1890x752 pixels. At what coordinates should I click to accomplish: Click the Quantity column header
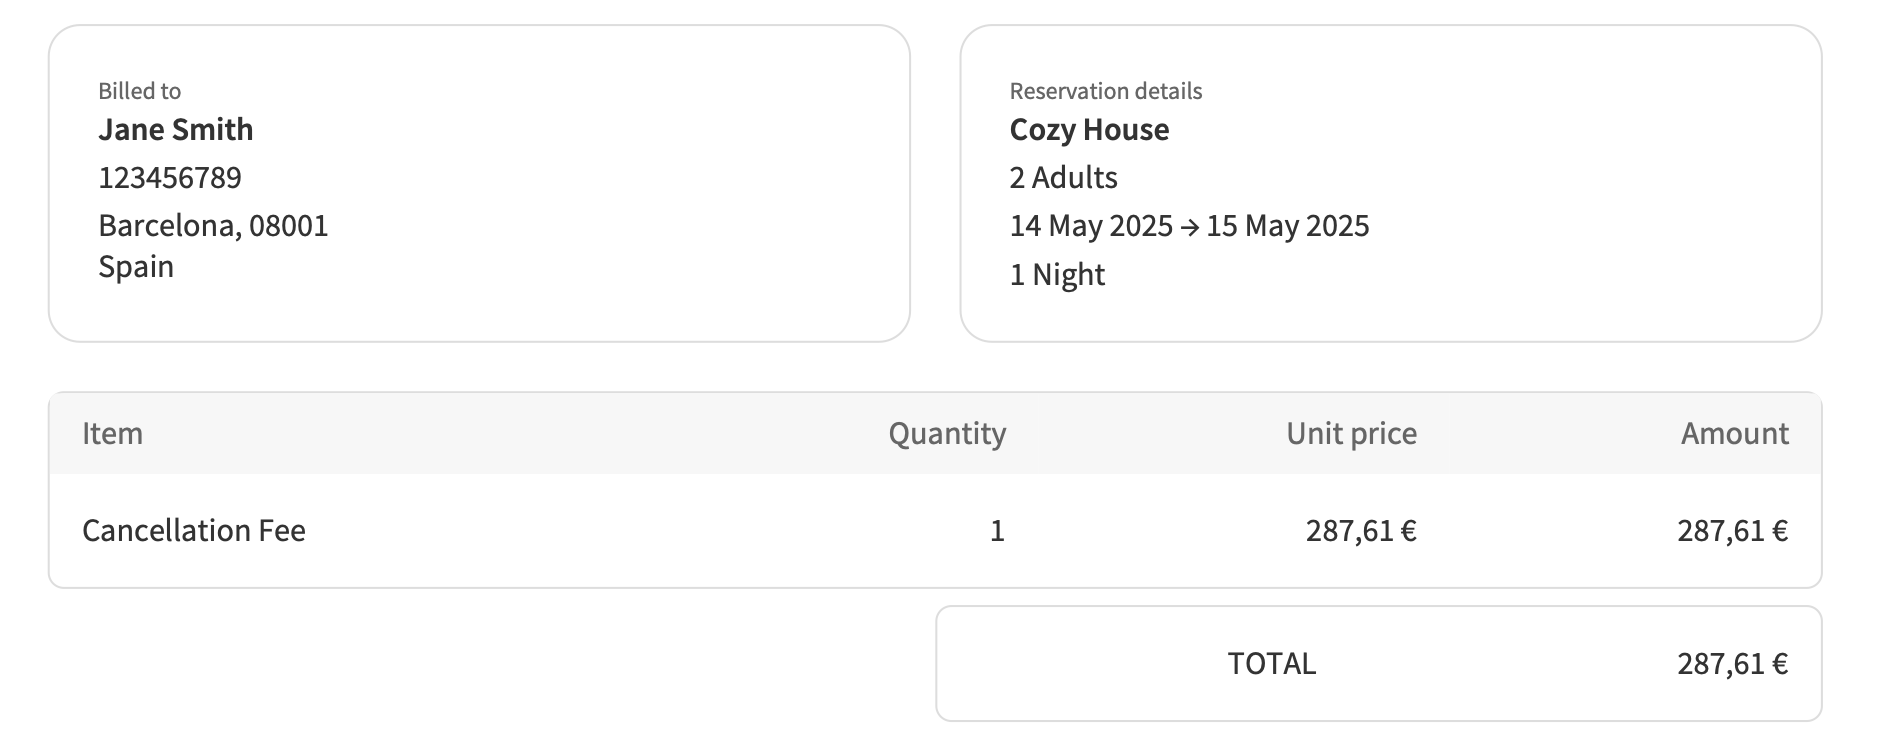[947, 434]
